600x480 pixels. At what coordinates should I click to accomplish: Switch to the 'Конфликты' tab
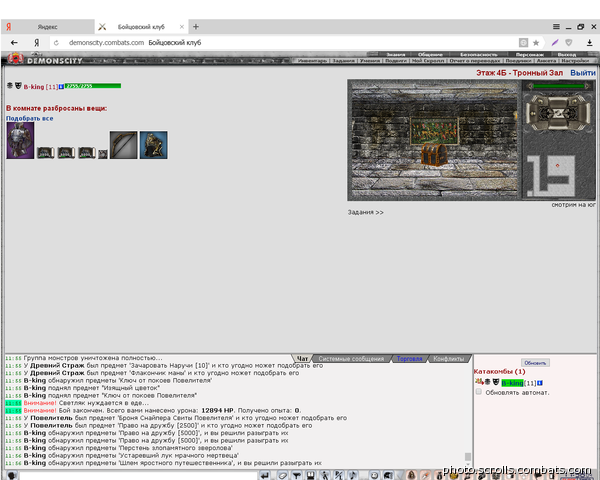click(448, 359)
